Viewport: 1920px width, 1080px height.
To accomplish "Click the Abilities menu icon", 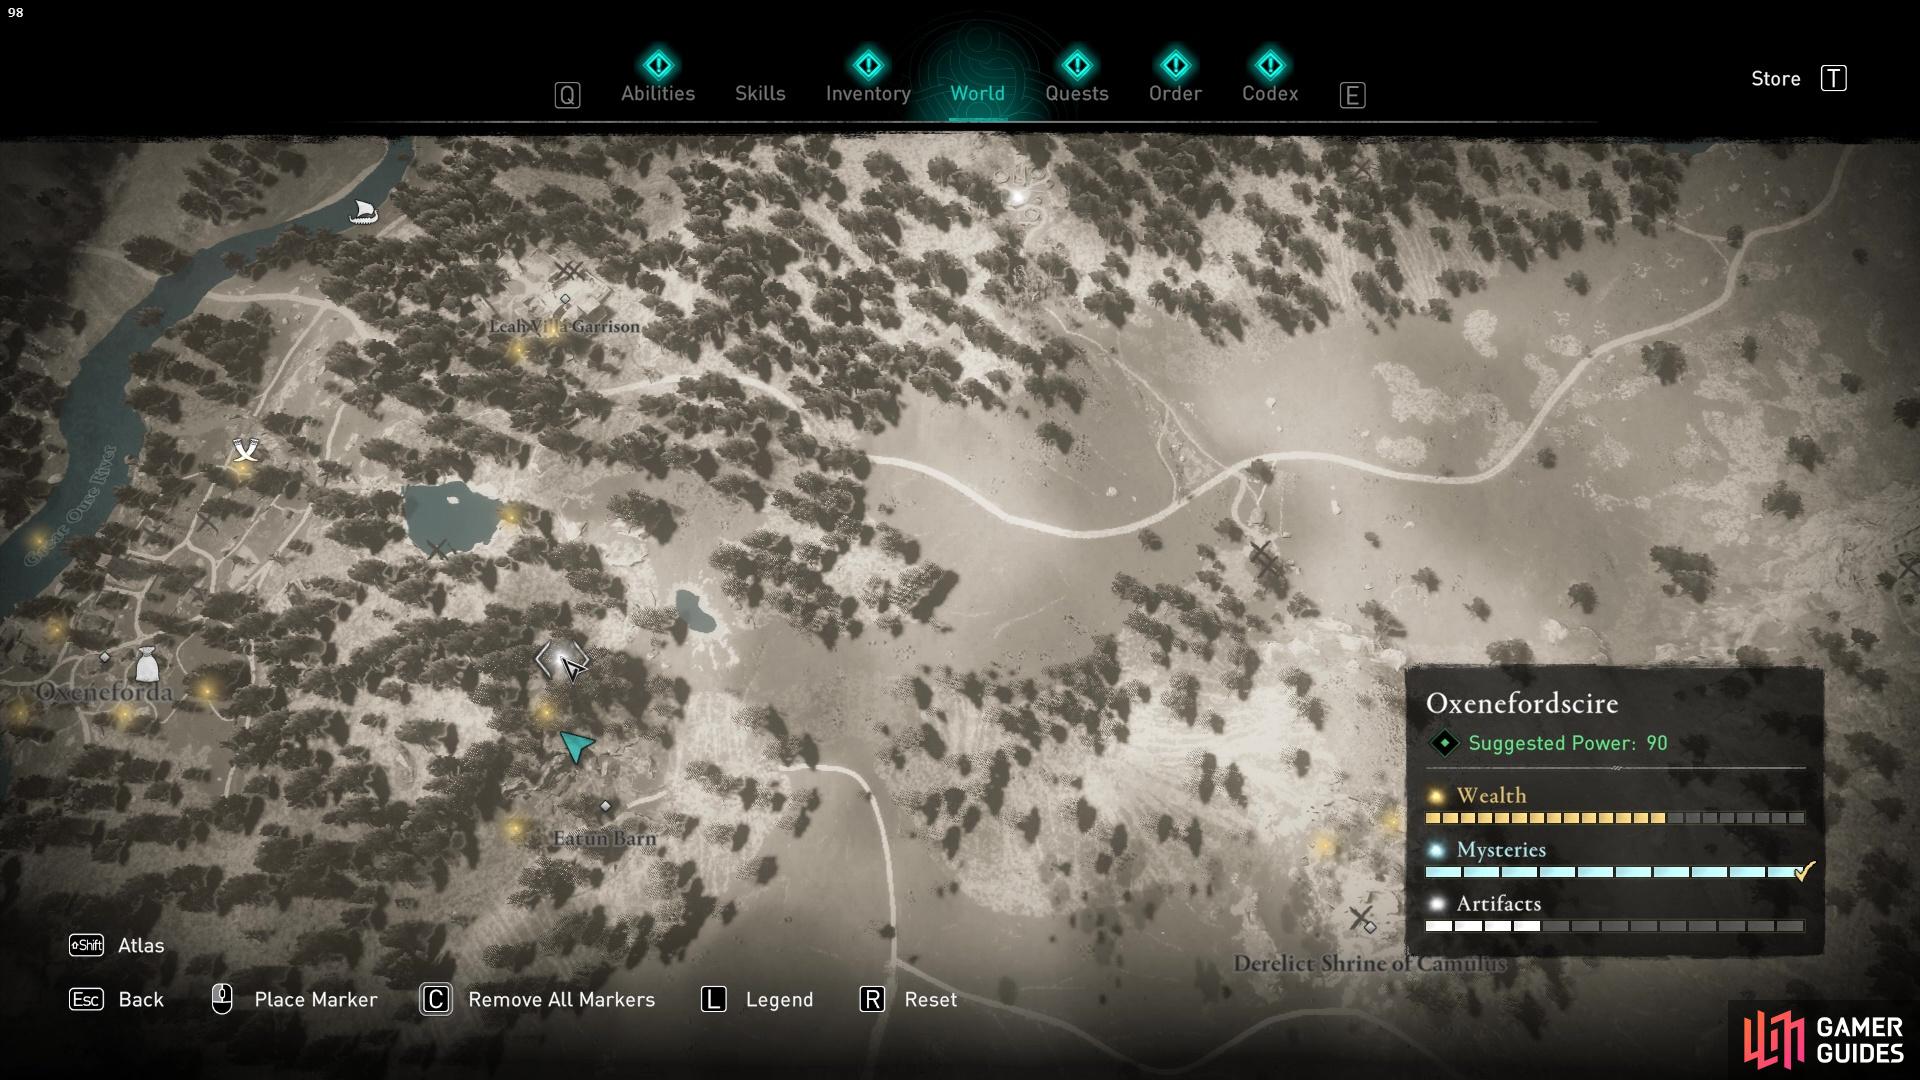I will (x=657, y=66).
